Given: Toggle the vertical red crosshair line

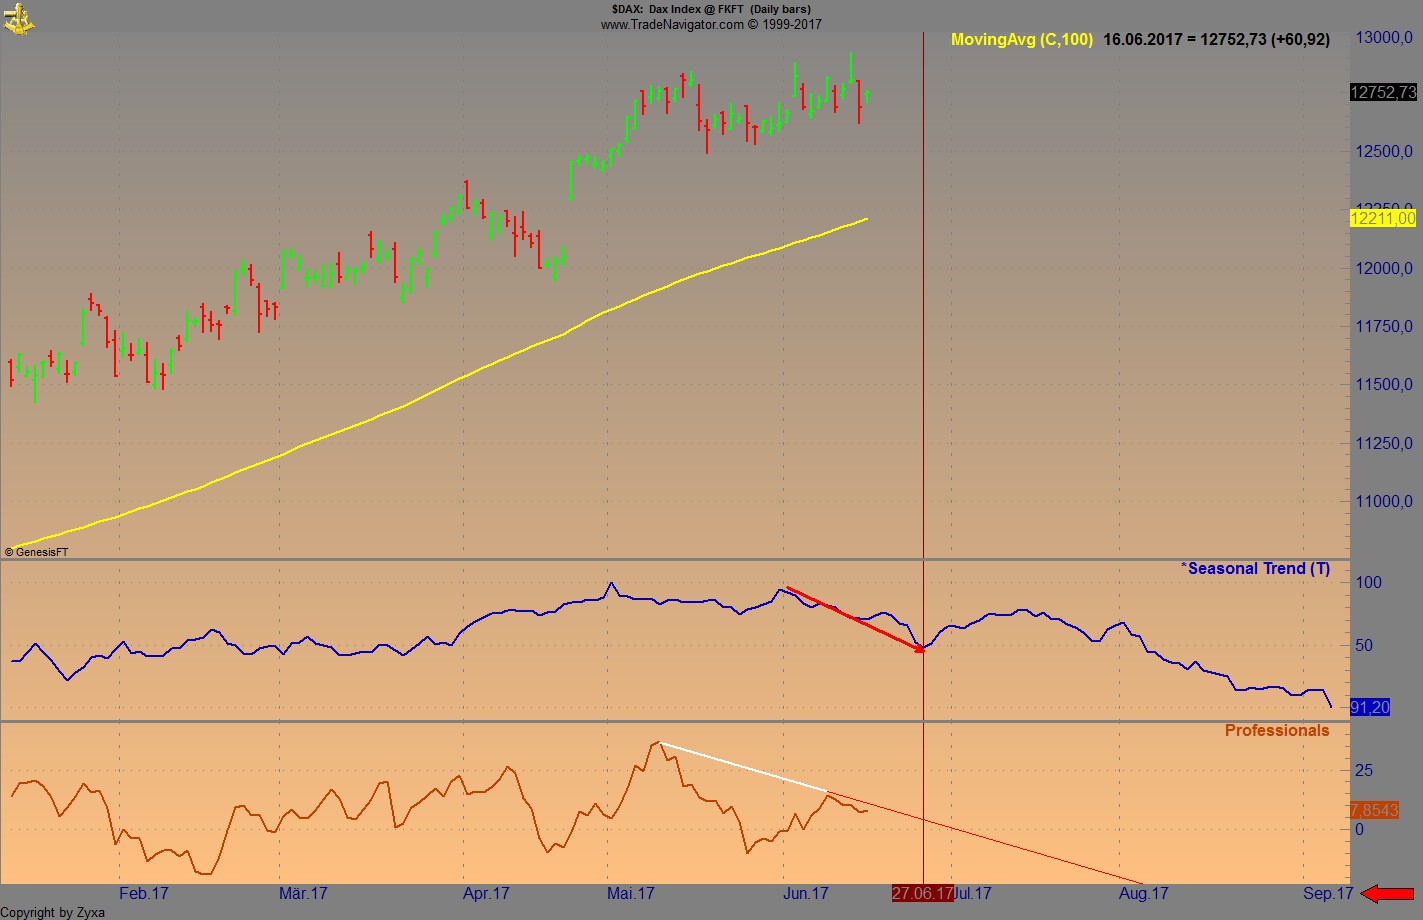Looking at the screenshot, I should click(x=922, y=400).
